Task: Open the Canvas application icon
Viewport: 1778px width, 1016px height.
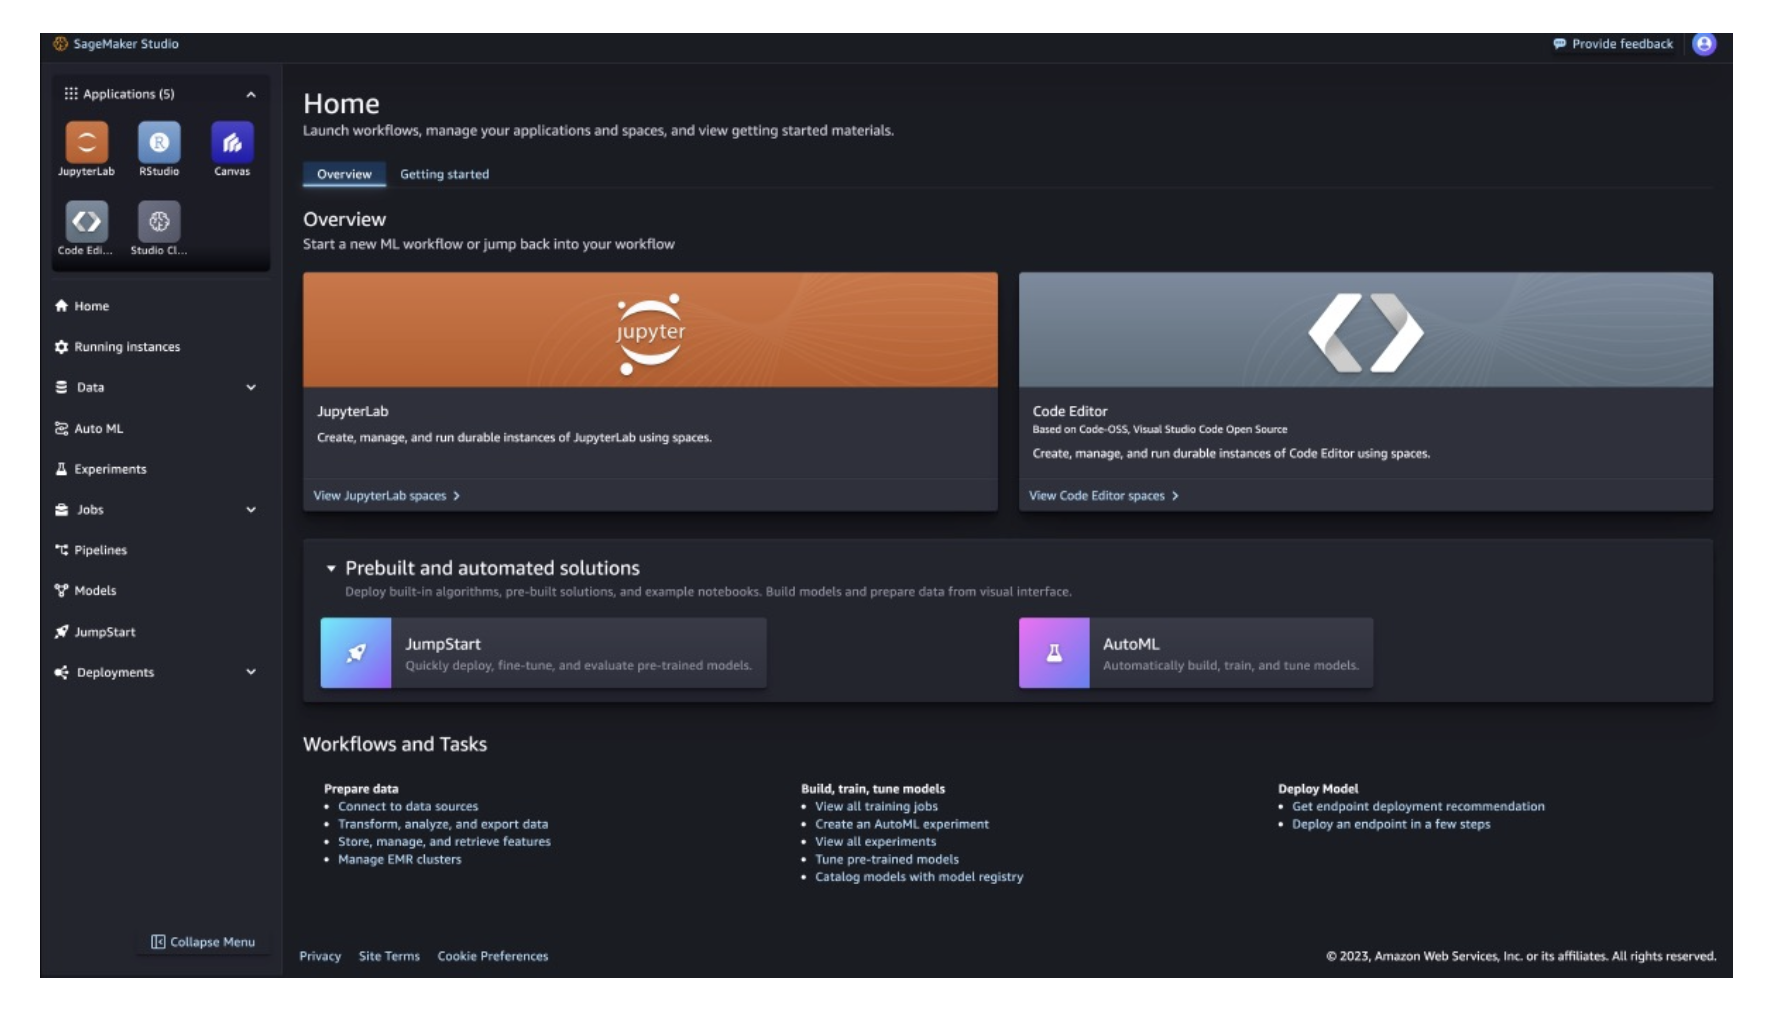Action: click(232, 143)
